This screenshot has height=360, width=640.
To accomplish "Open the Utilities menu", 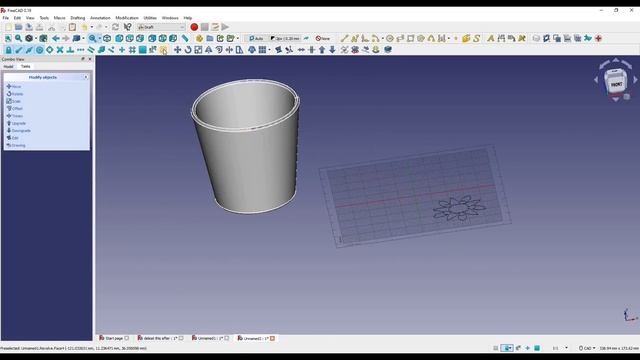I will click(x=150, y=18).
